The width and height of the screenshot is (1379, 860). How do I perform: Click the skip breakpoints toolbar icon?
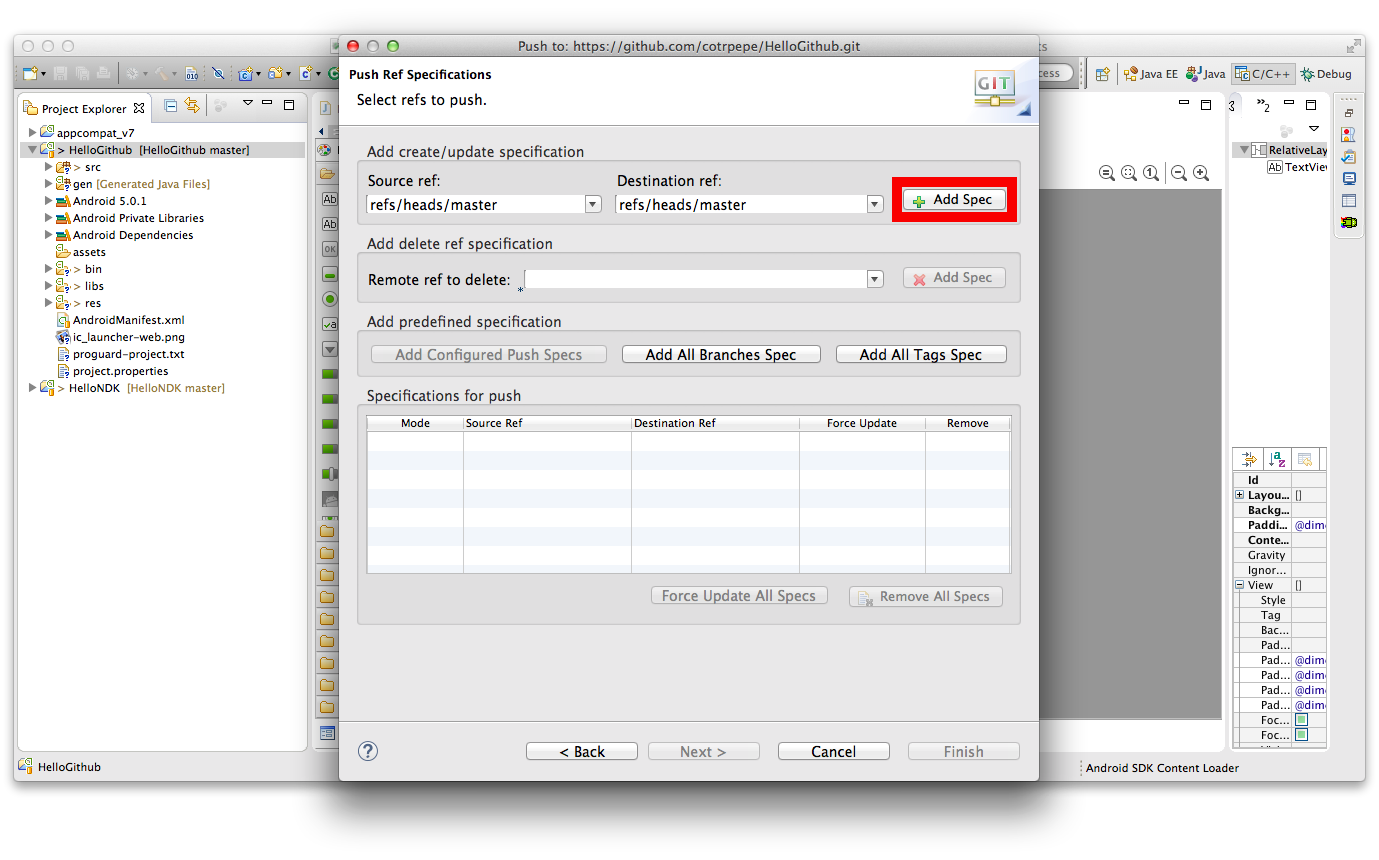coord(218,73)
